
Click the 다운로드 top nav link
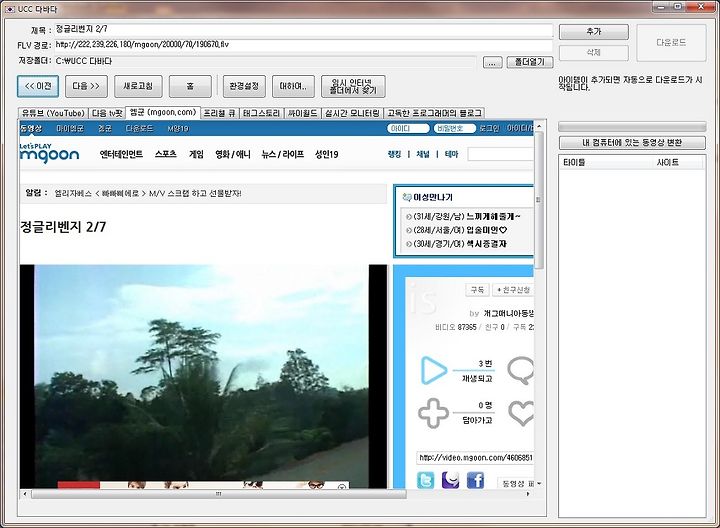tap(139, 129)
